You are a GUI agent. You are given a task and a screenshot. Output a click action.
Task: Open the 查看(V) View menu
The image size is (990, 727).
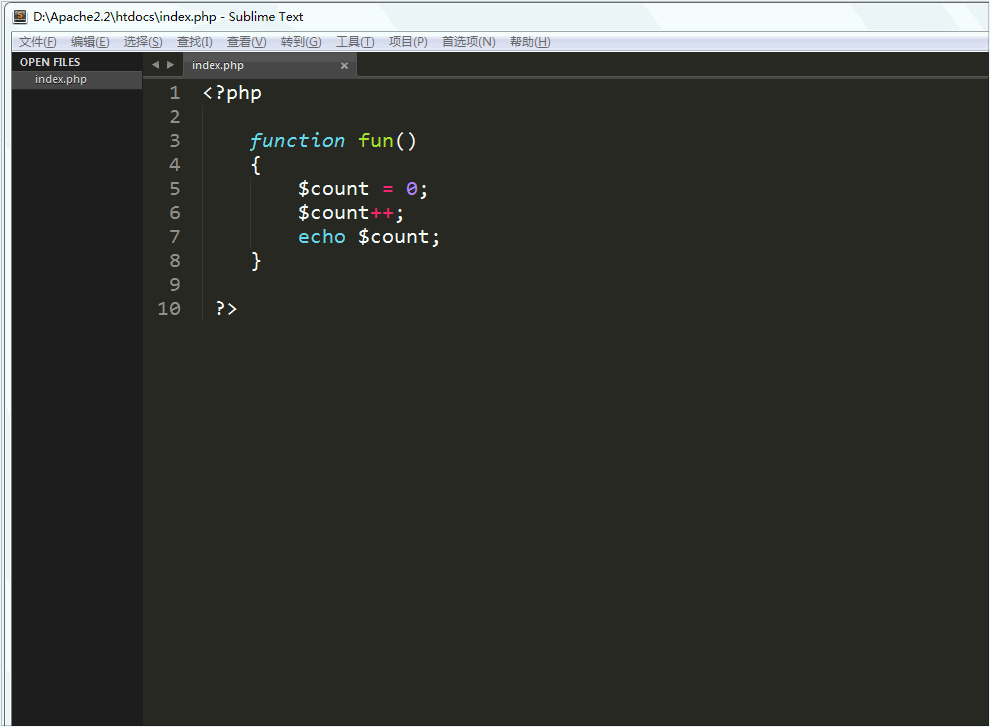246,42
